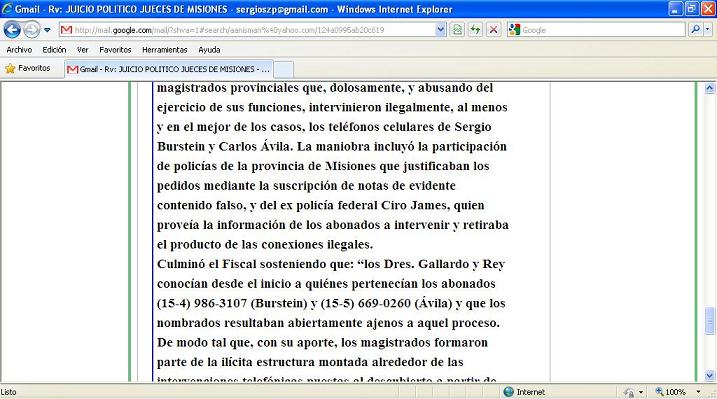Open the search provider options dropdown
Screen dimensions: 717x399
point(708,30)
